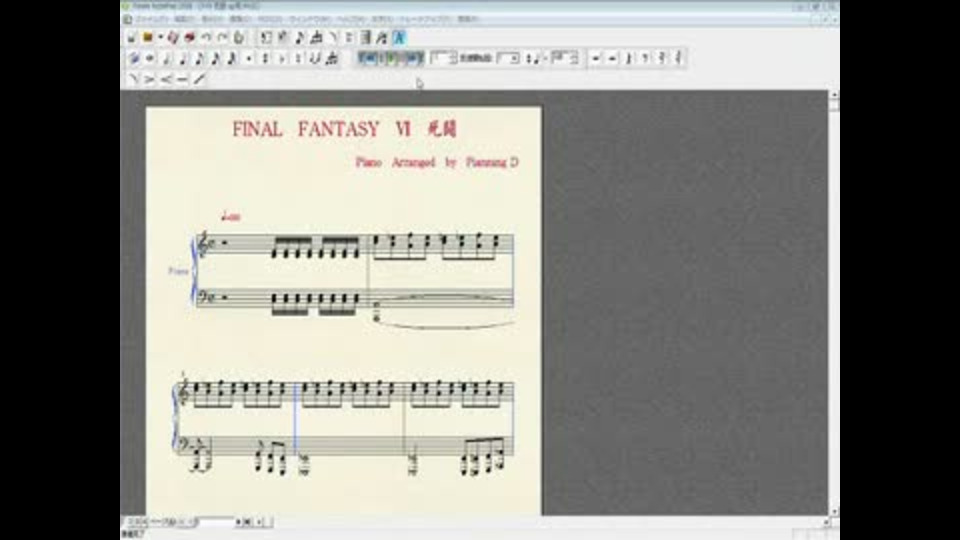This screenshot has height=540, width=960.
Task: Click the rewind-to-start playback button
Action: point(368,58)
